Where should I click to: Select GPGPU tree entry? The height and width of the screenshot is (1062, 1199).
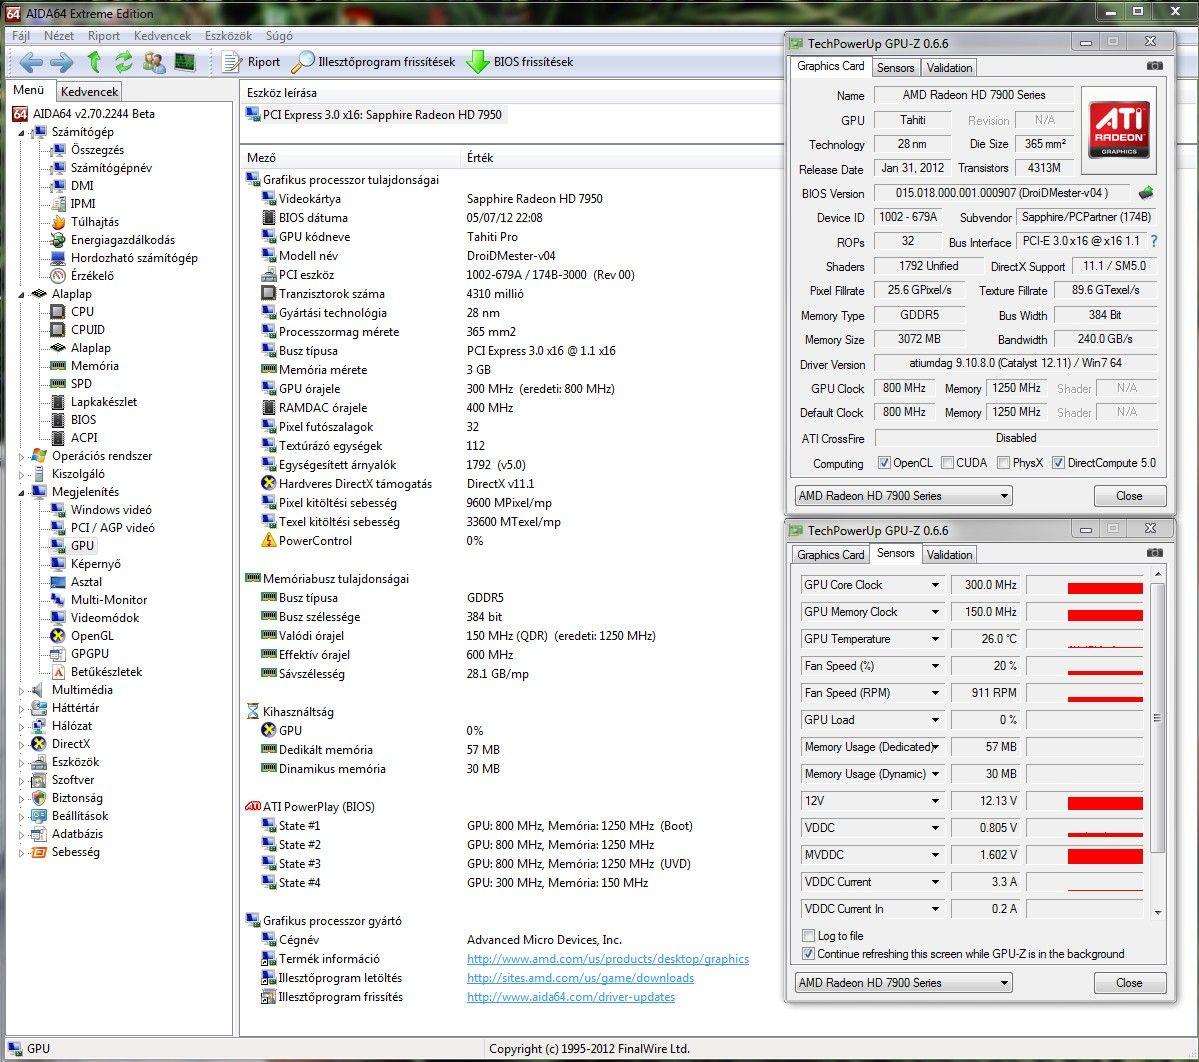point(90,654)
